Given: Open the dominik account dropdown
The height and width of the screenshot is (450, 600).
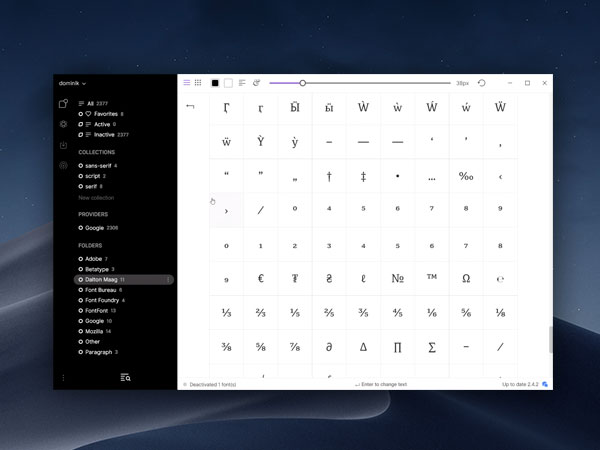Looking at the screenshot, I should [72, 83].
